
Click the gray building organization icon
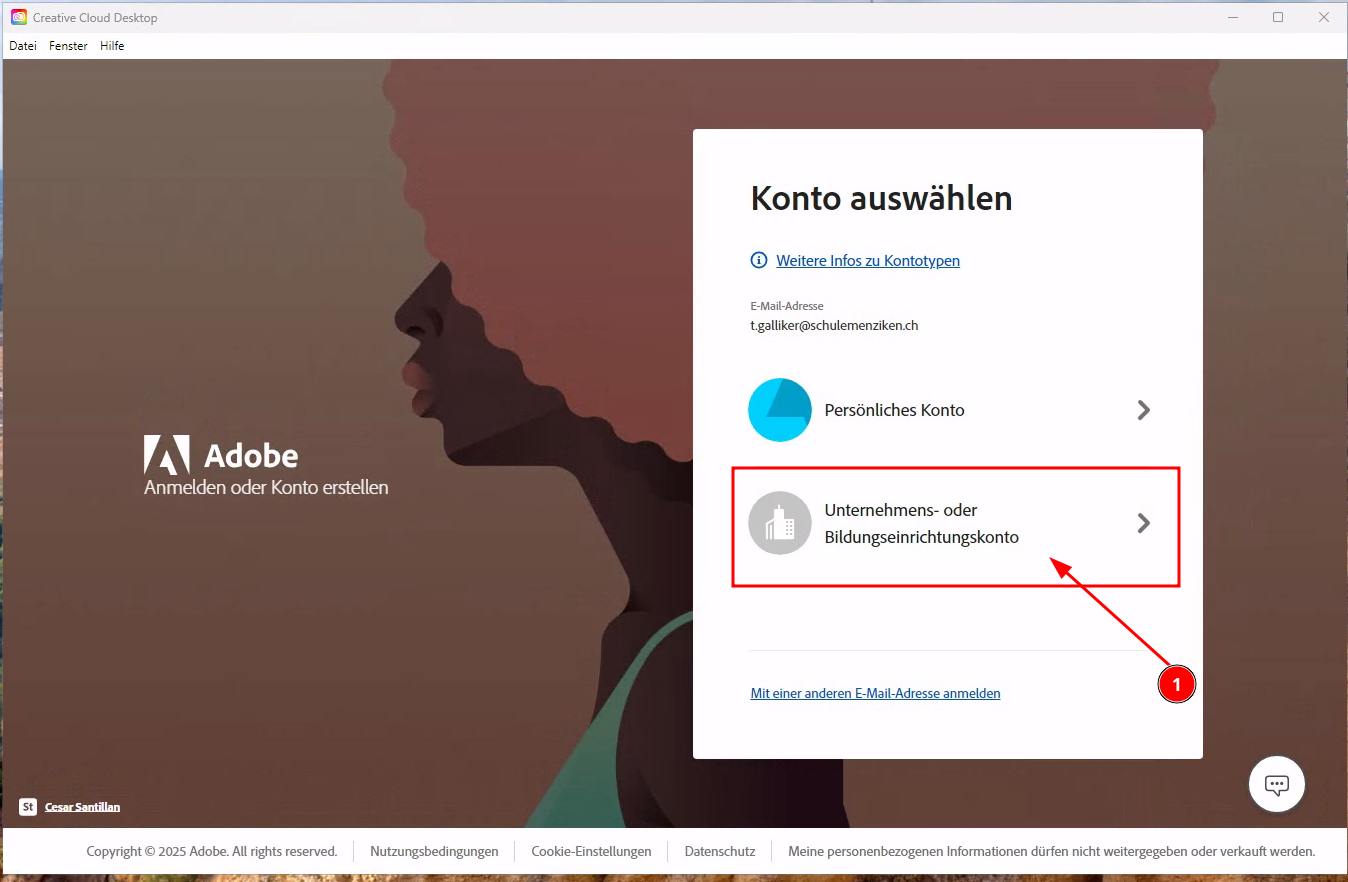(x=779, y=523)
